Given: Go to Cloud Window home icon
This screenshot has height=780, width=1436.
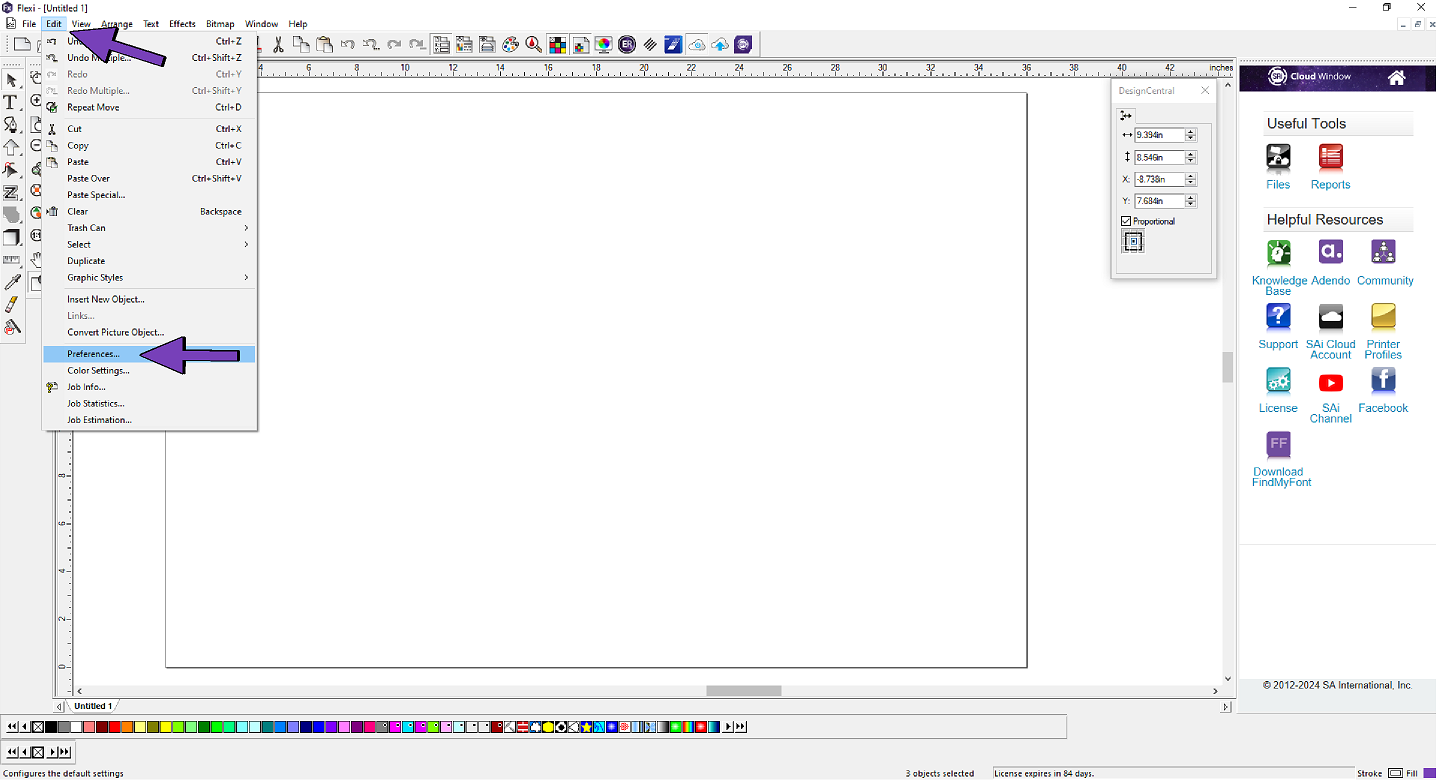Looking at the screenshot, I should (1397, 77).
